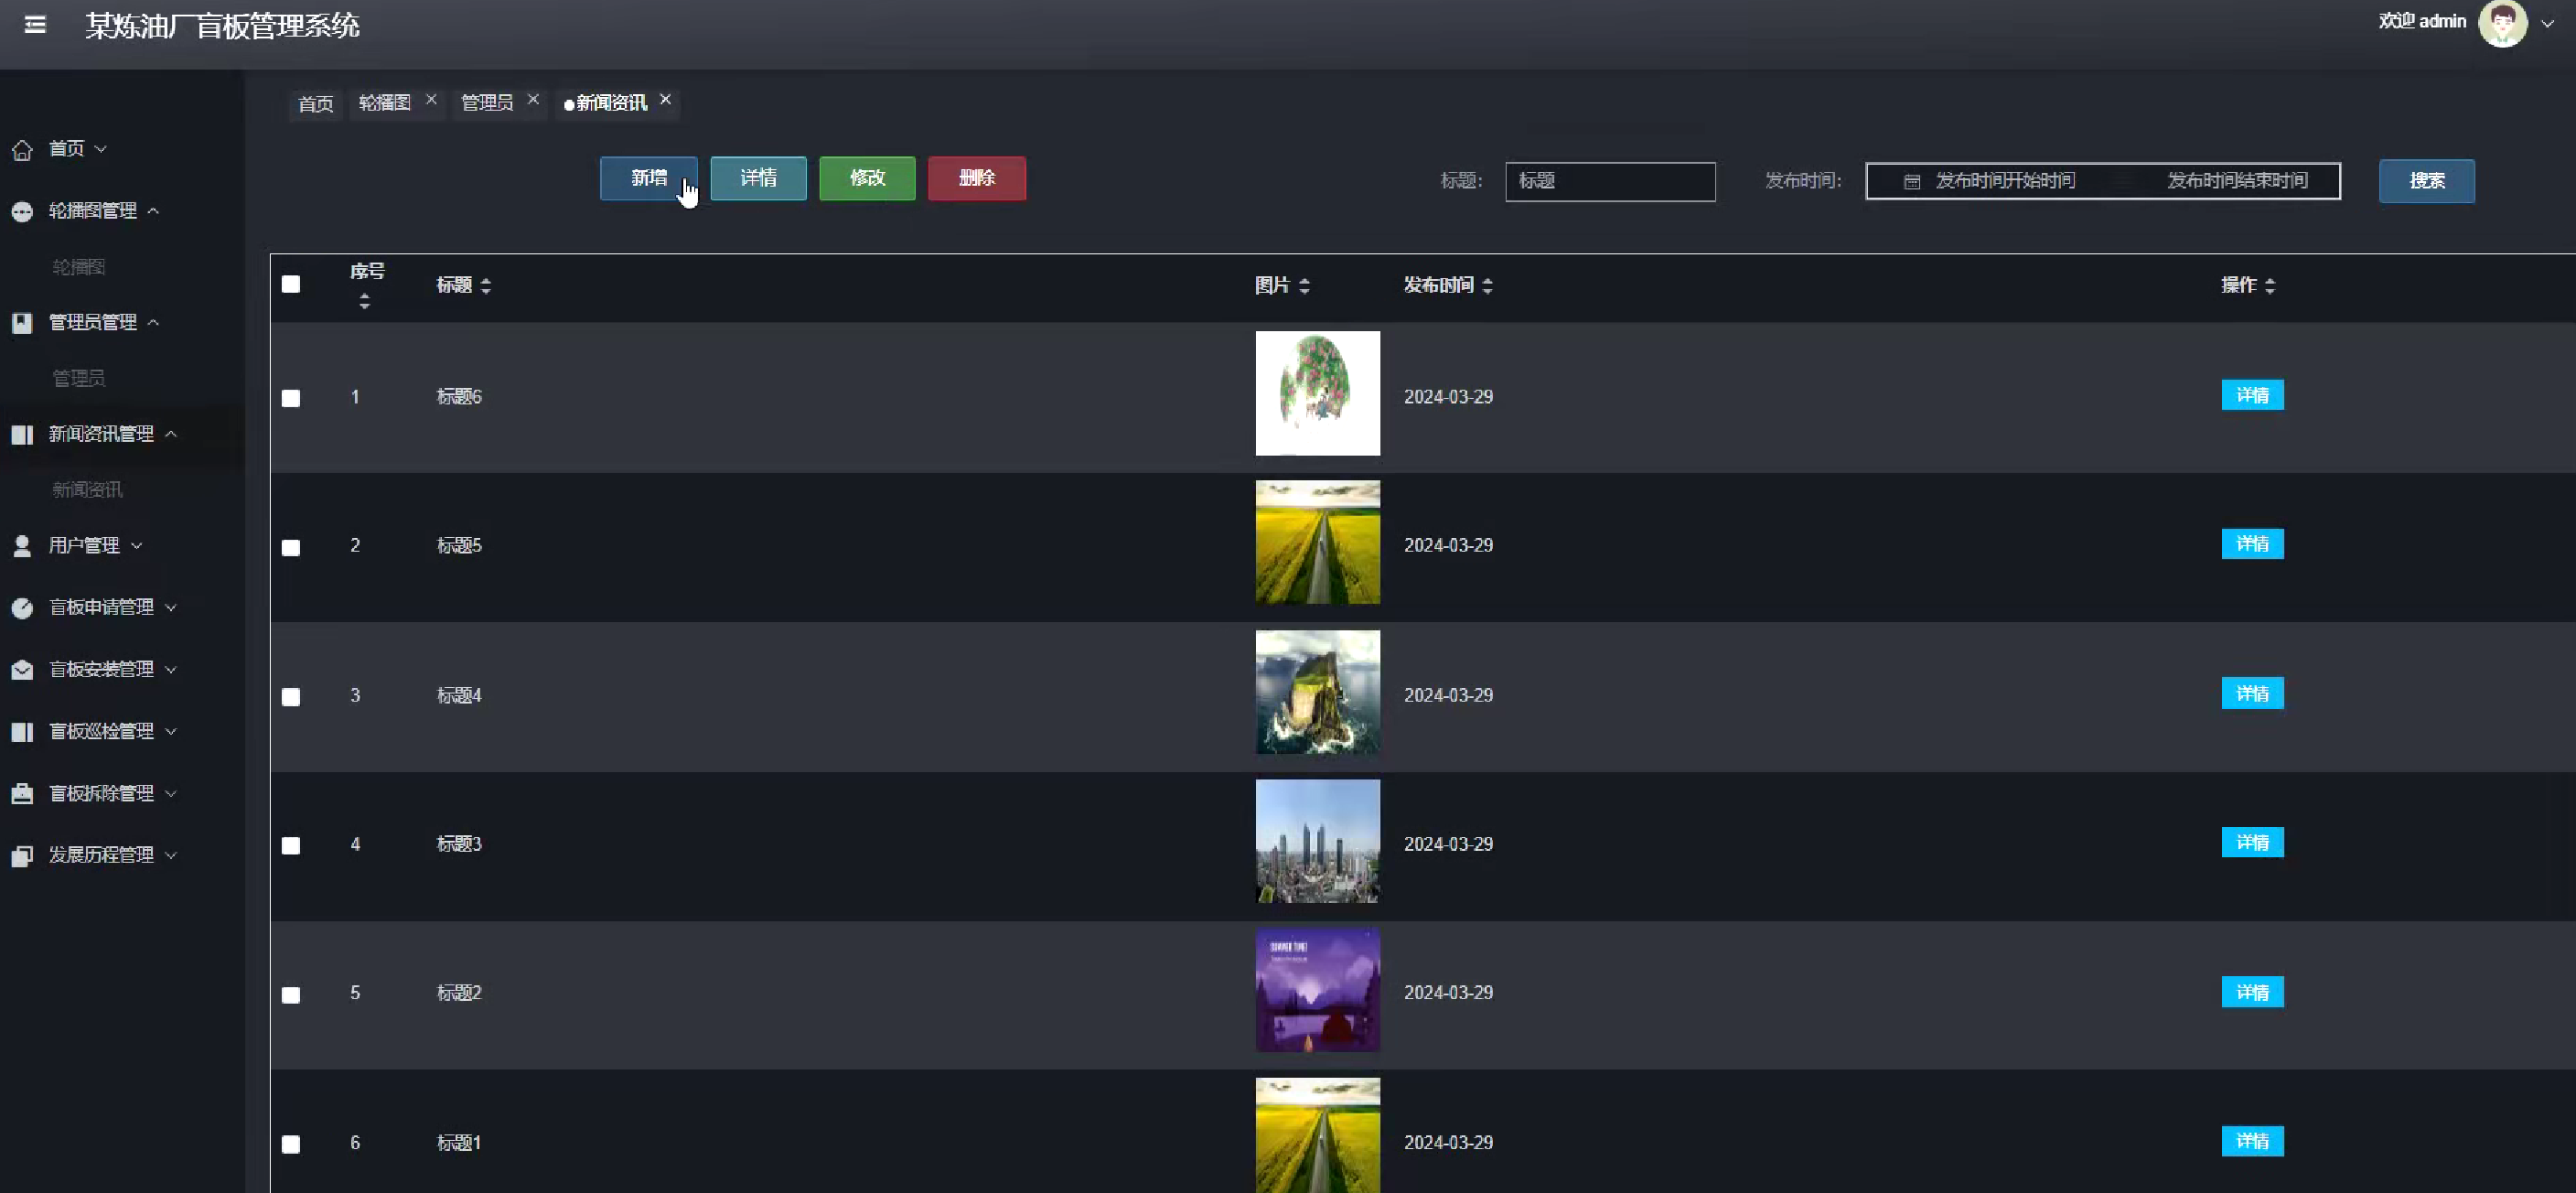Open the admin user dropdown arrow
This screenshot has width=2576, height=1193.
point(2547,24)
